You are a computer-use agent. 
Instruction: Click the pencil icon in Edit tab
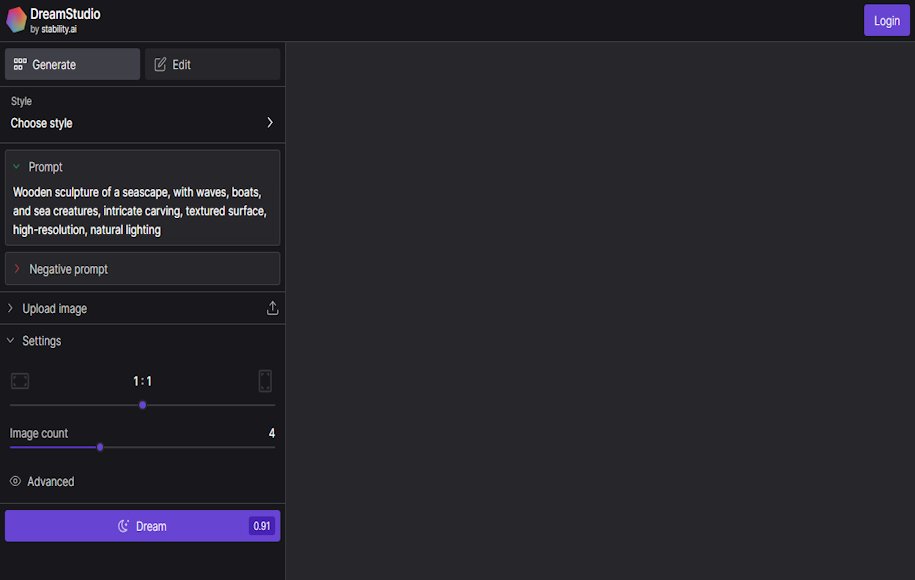[160, 65]
